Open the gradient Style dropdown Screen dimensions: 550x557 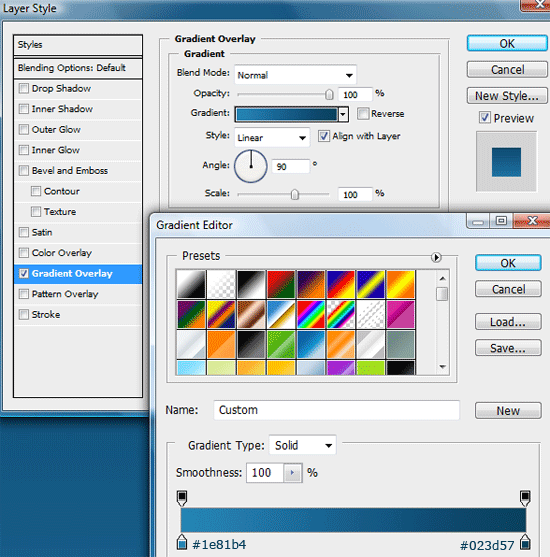point(272,137)
